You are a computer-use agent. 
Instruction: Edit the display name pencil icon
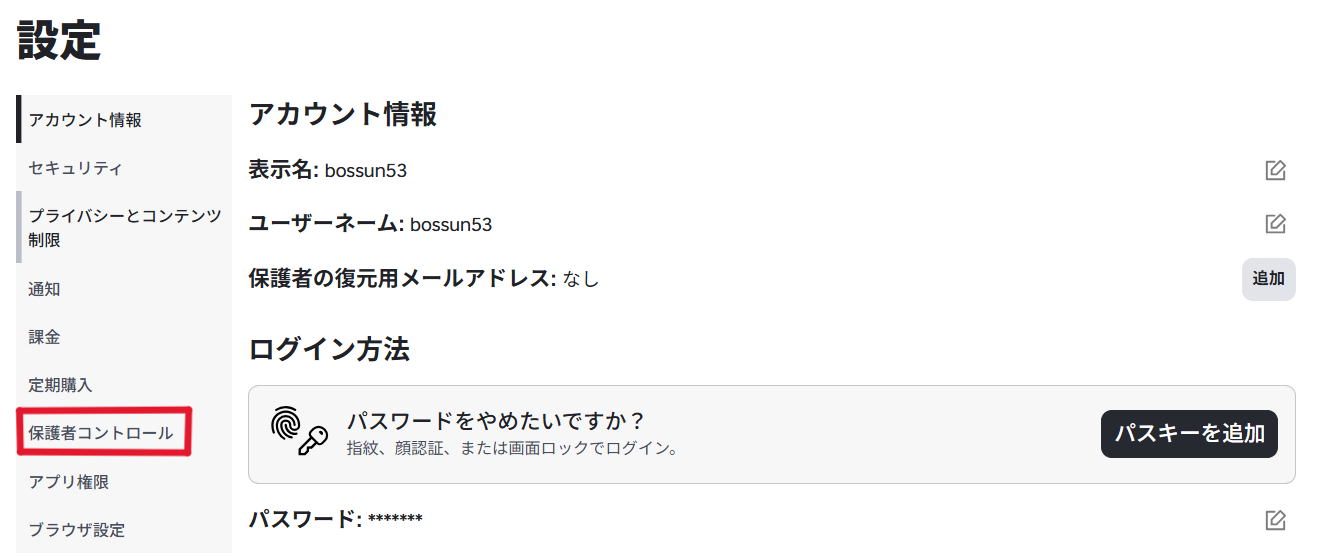(1275, 170)
